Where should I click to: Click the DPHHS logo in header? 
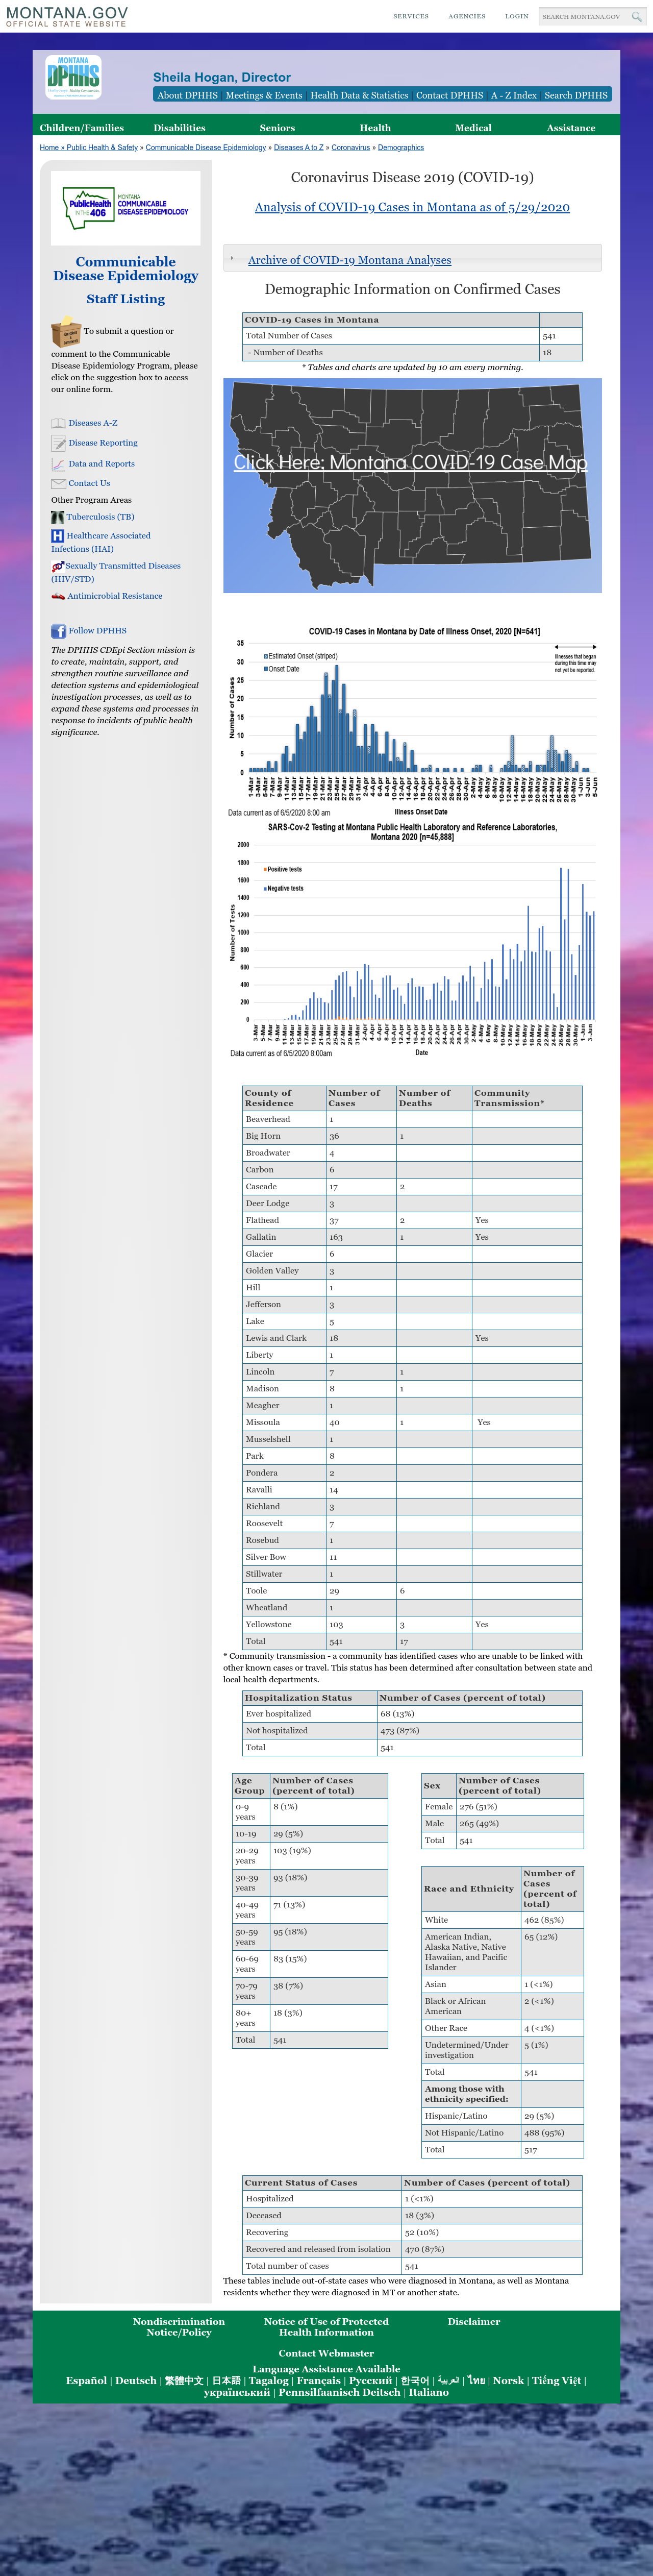pos(73,77)
